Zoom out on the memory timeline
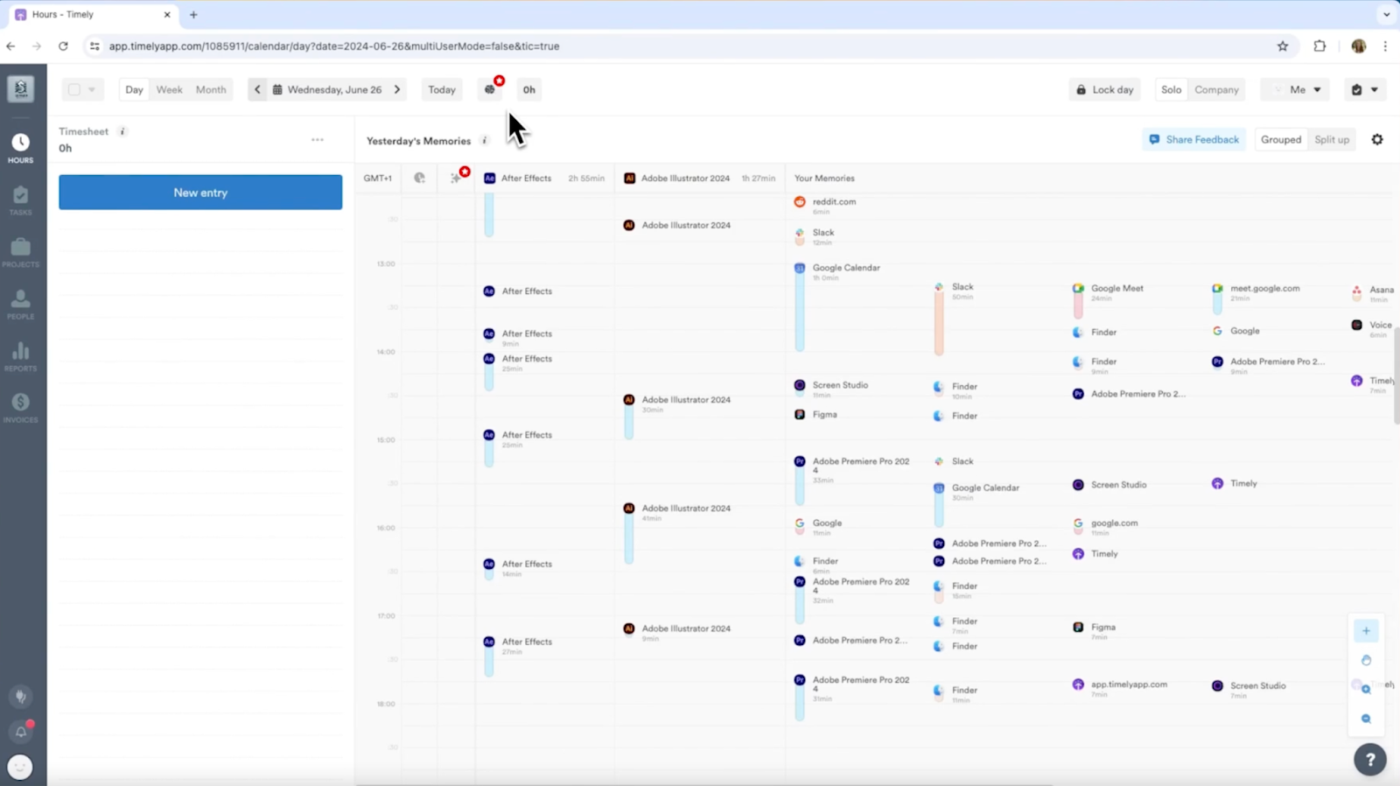 (x=1366, y=719)
